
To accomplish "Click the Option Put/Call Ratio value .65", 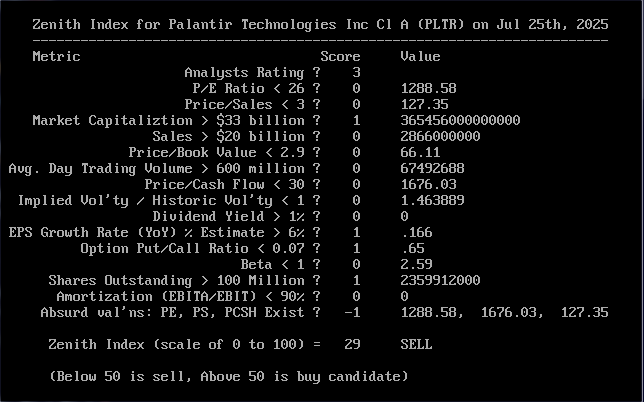I will click(412, 248).
